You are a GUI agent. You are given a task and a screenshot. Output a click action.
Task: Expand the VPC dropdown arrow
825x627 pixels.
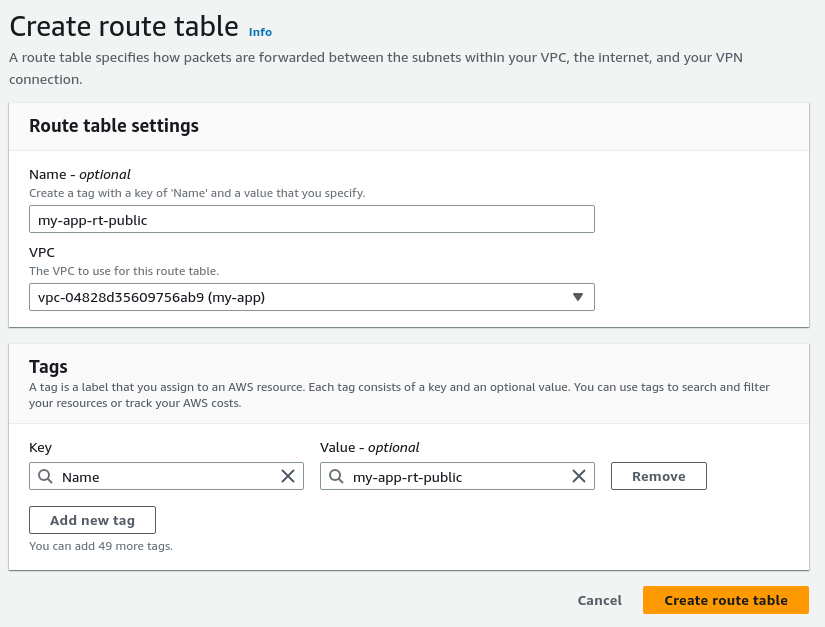click(x=578, y=297)
